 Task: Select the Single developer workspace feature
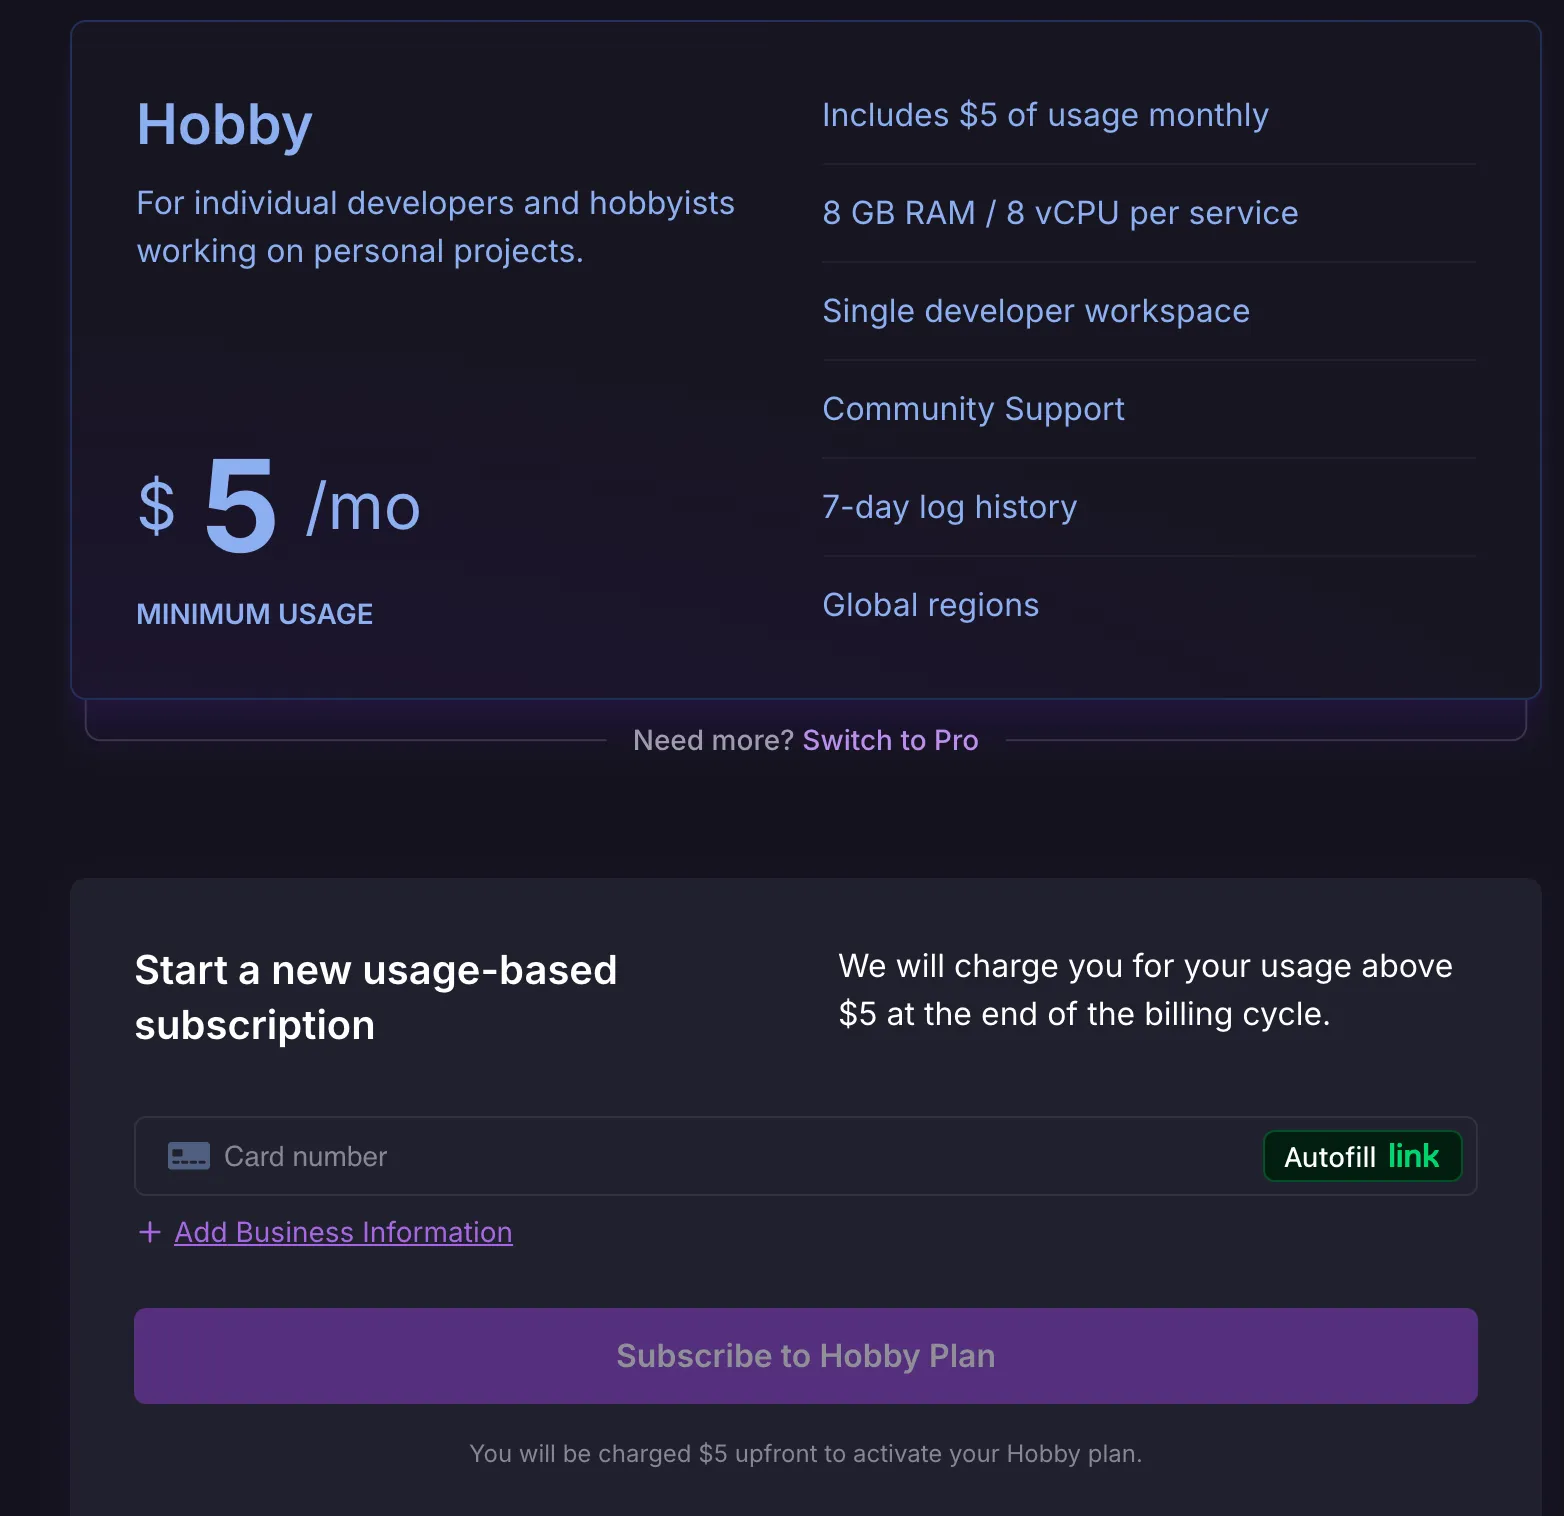coord(1036,310)
